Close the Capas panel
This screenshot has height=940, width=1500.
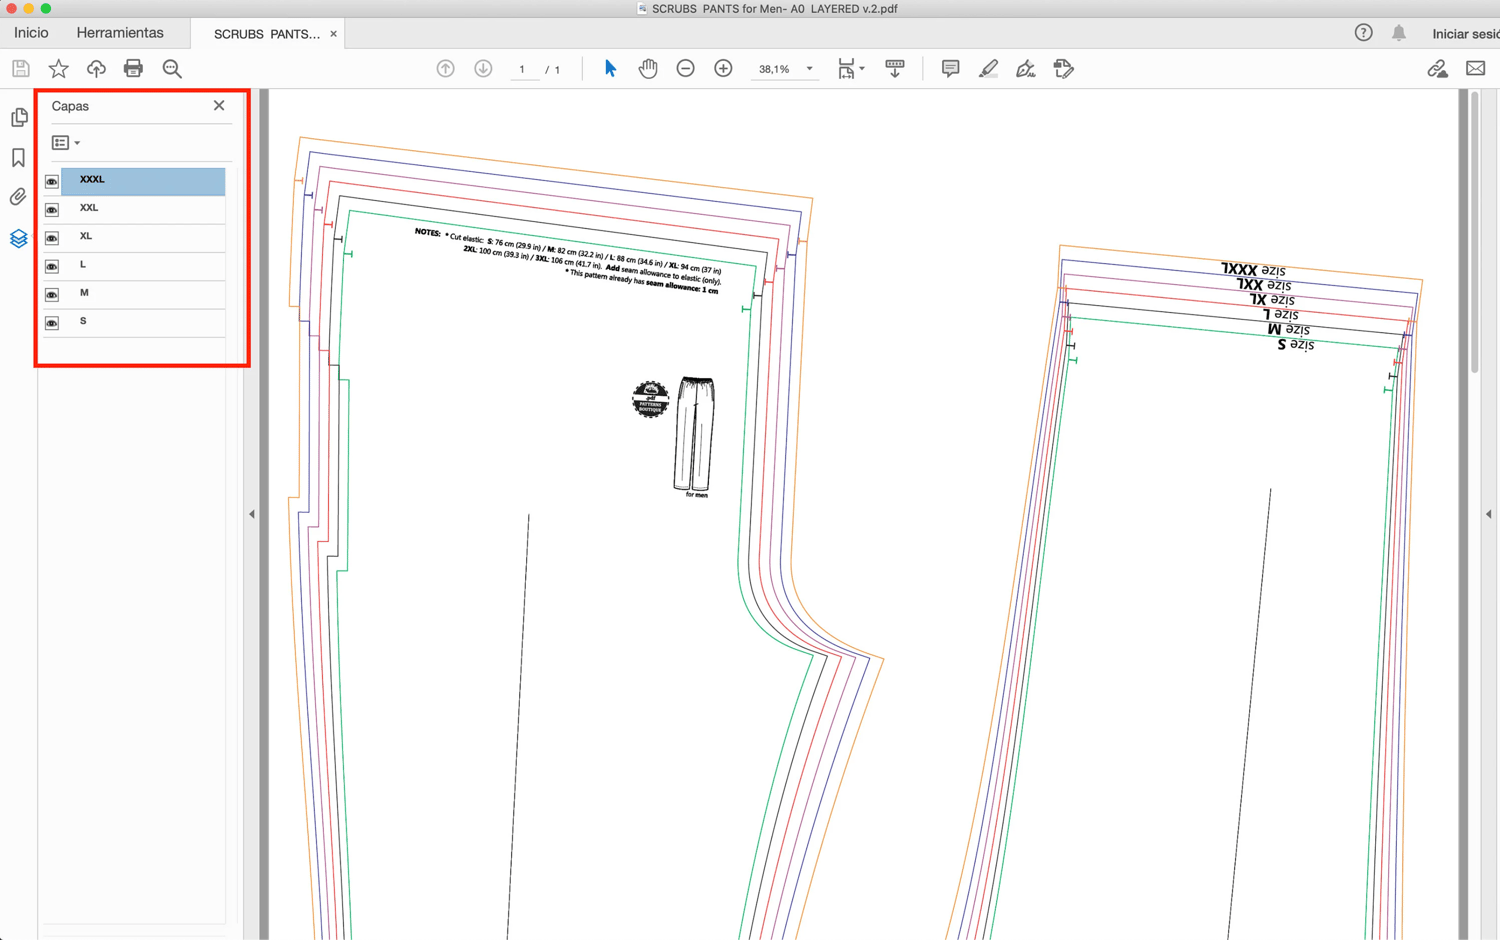click(x=219, y=105)
